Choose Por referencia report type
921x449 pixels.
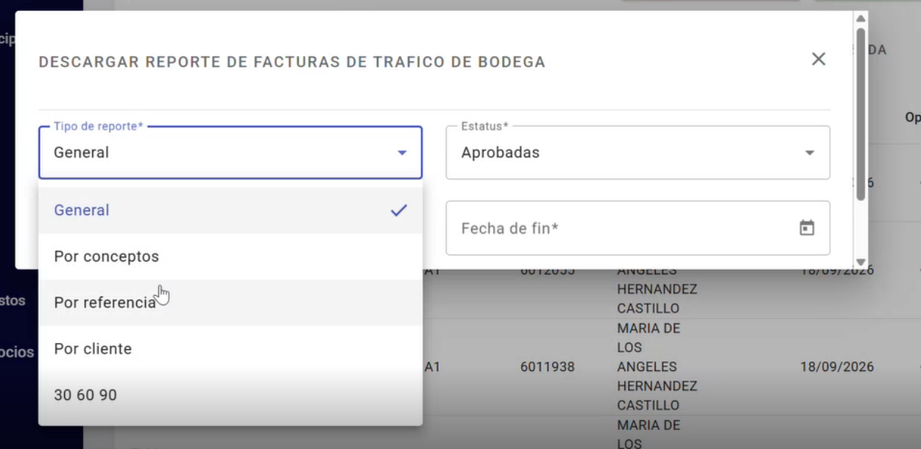point(230,303)
